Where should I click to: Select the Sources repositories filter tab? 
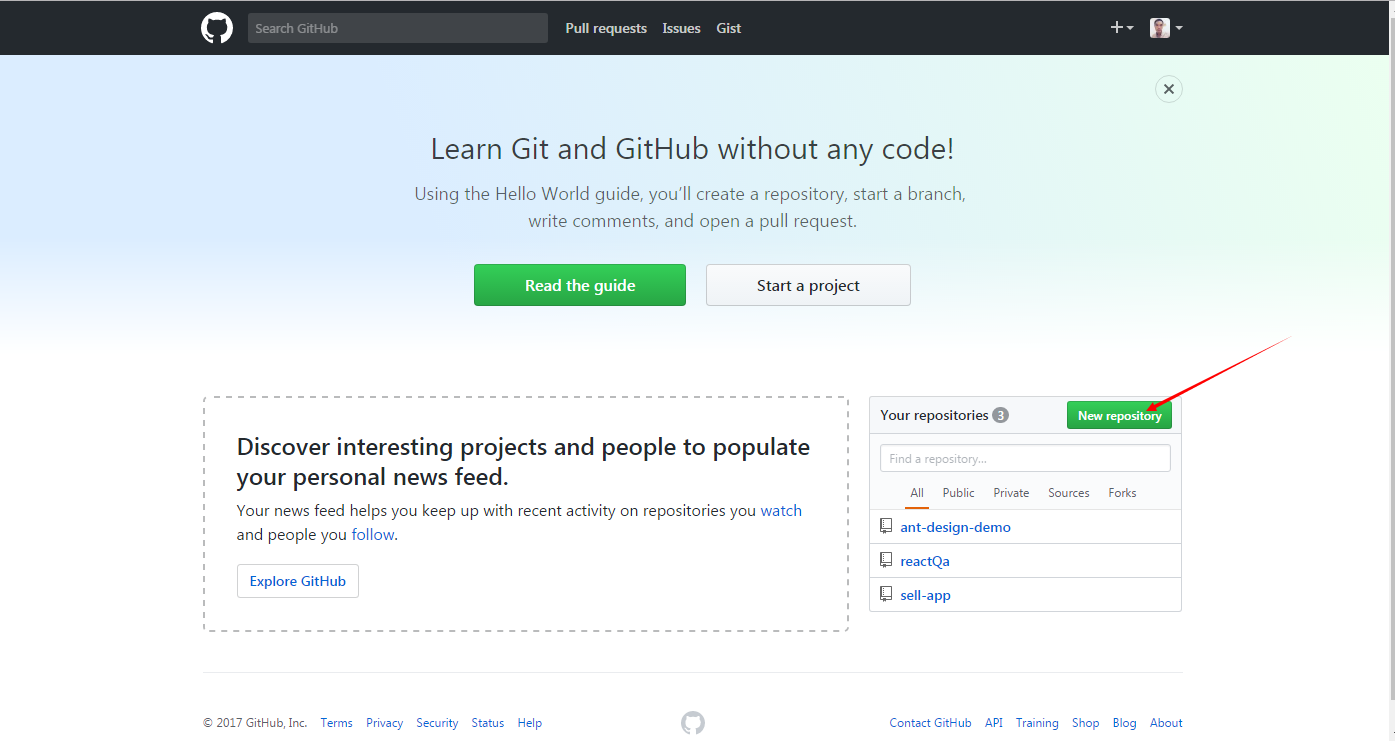[1069, 493]
